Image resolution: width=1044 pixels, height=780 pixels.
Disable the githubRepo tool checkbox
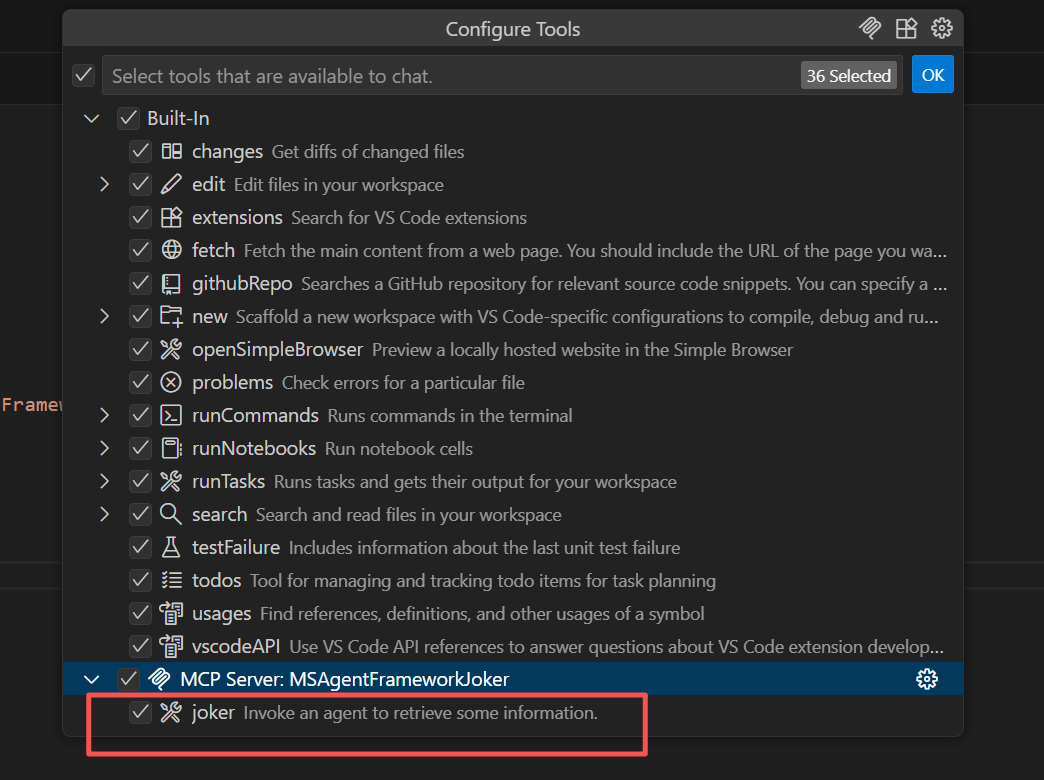[x=140, y=283]
